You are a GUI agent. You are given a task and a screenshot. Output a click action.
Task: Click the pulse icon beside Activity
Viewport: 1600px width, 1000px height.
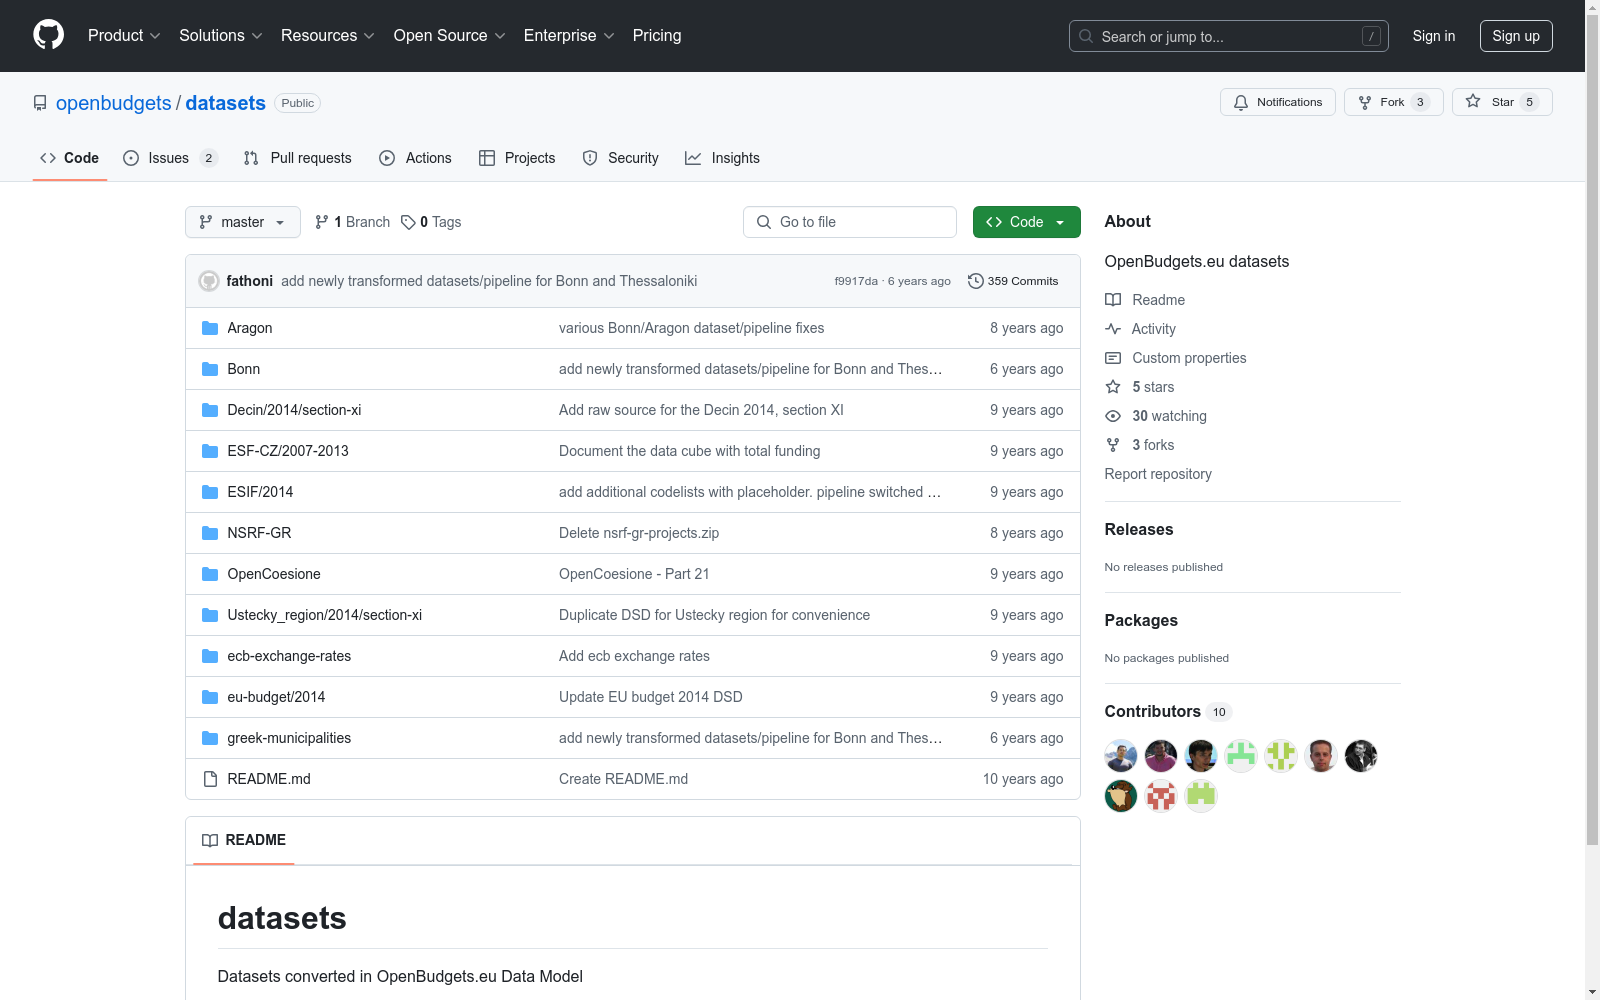pyautogui.click(x=1113, y=329)
